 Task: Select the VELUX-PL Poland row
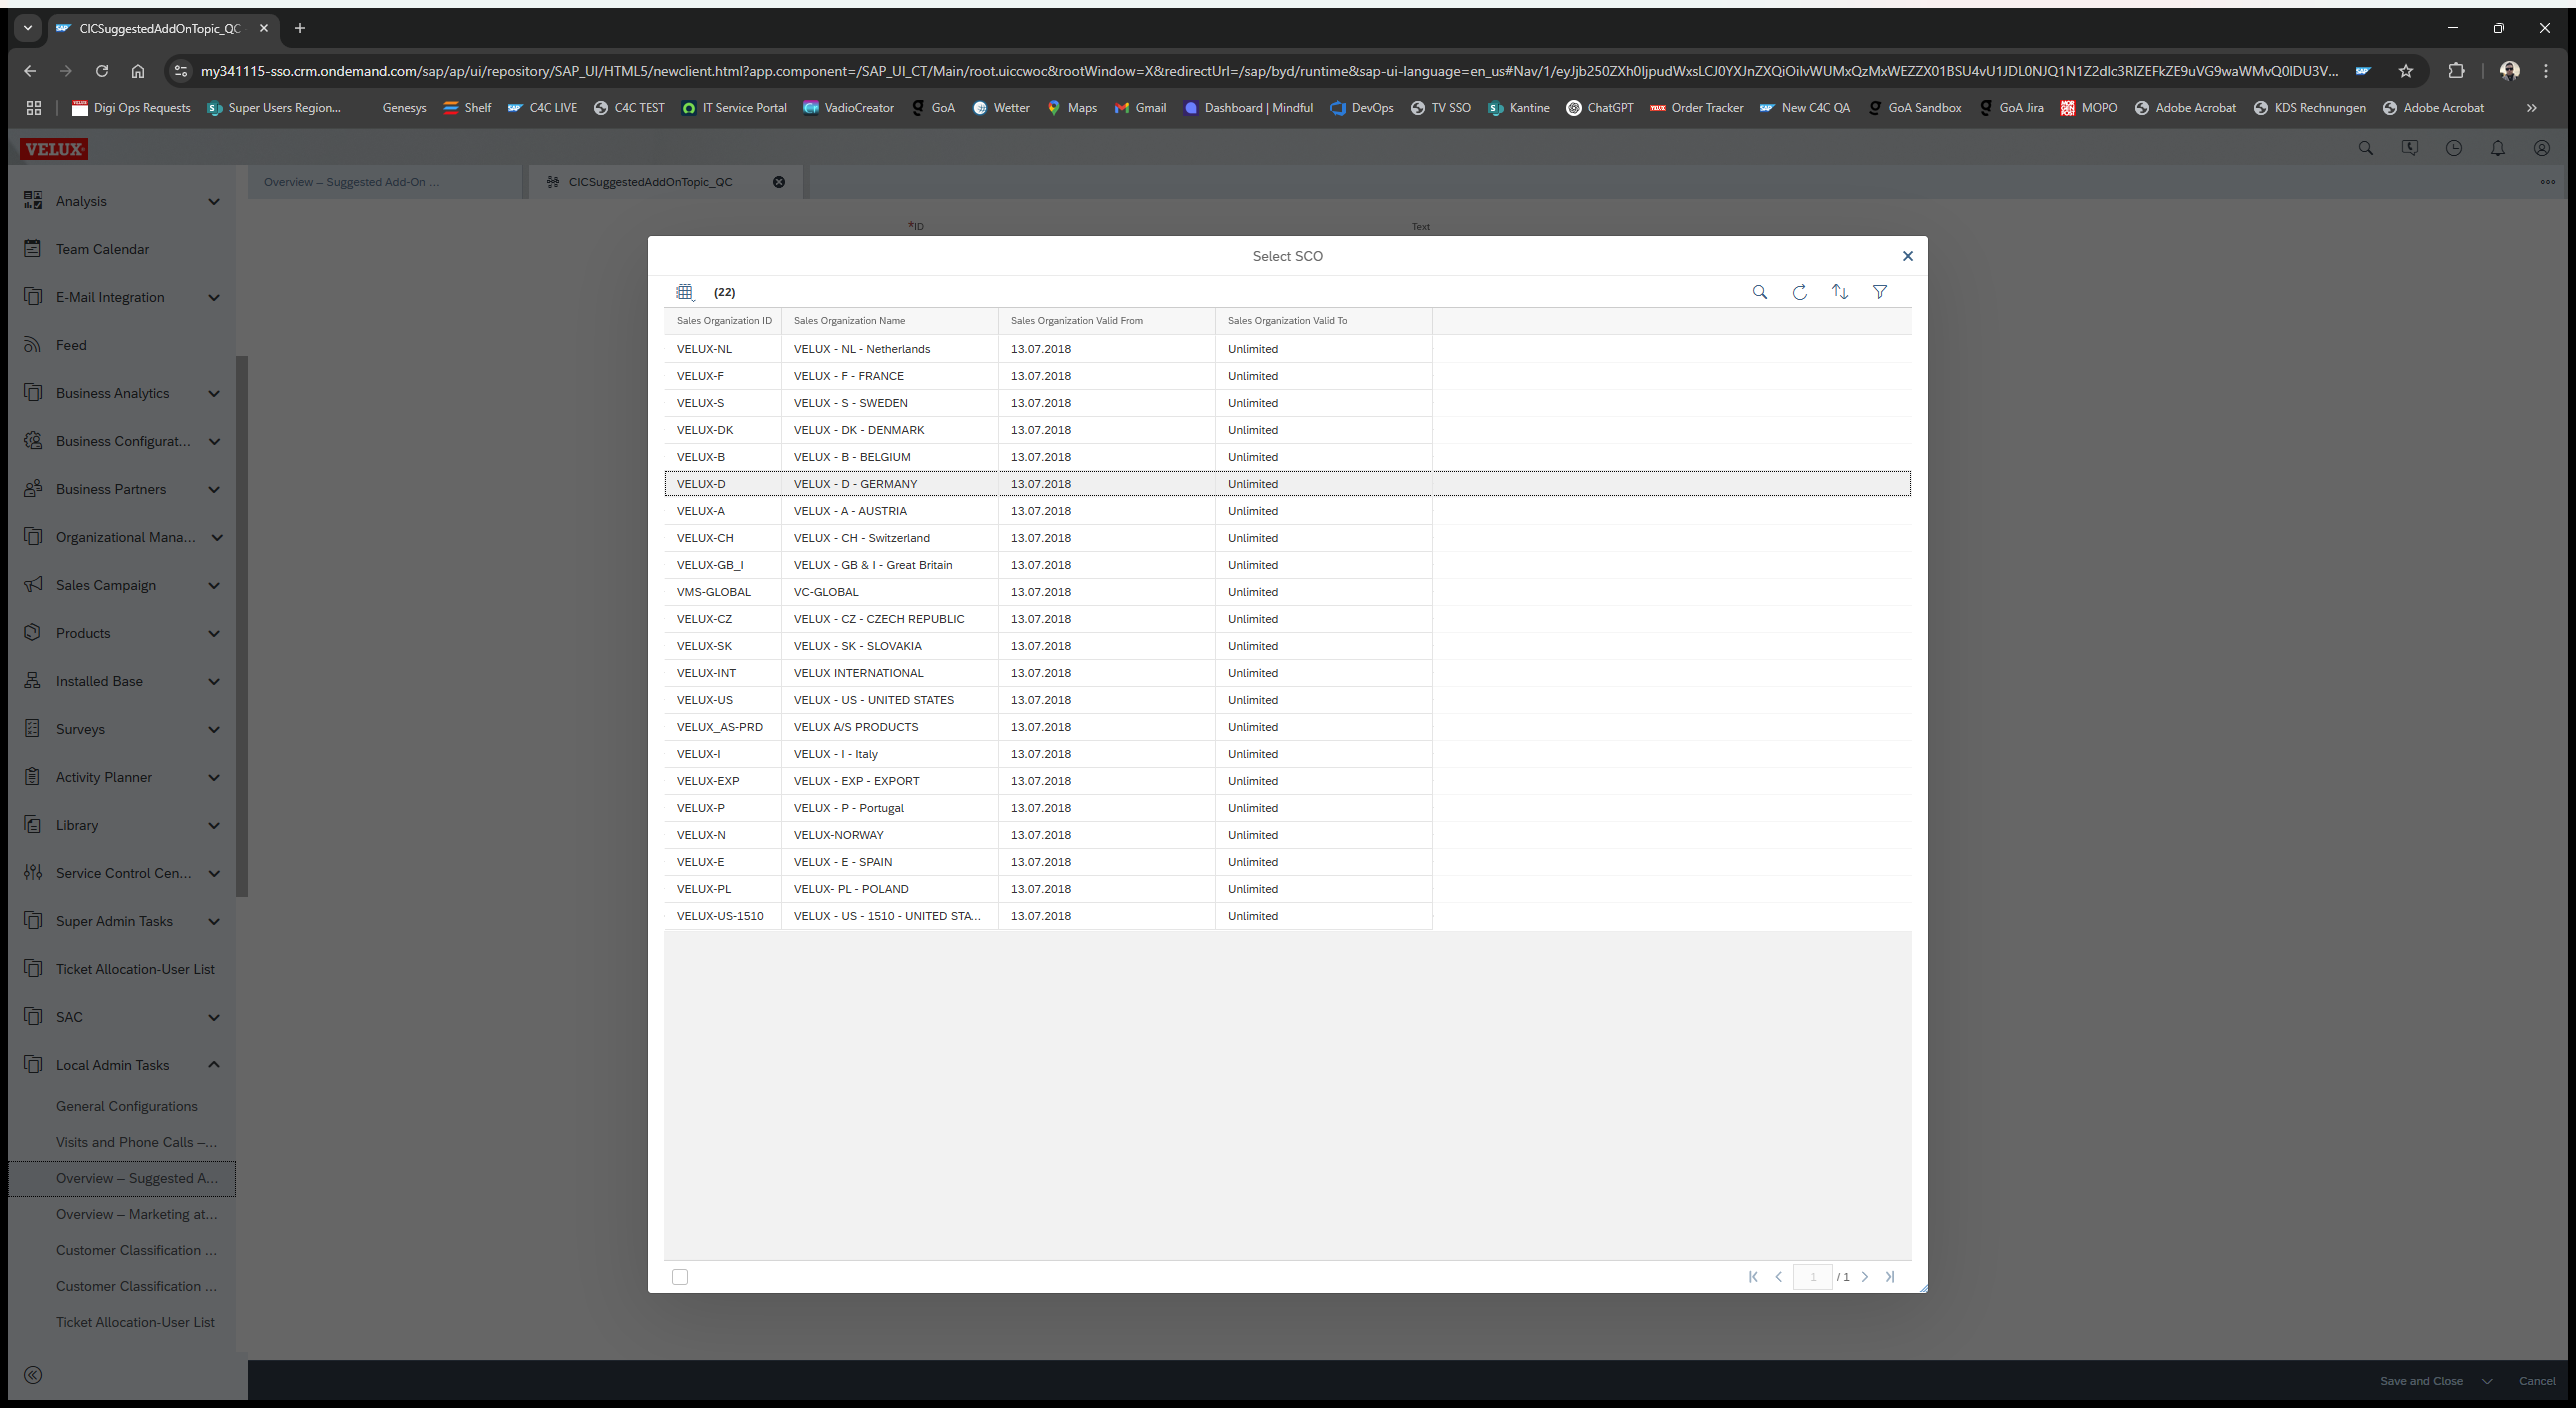tap(1287, 889)
